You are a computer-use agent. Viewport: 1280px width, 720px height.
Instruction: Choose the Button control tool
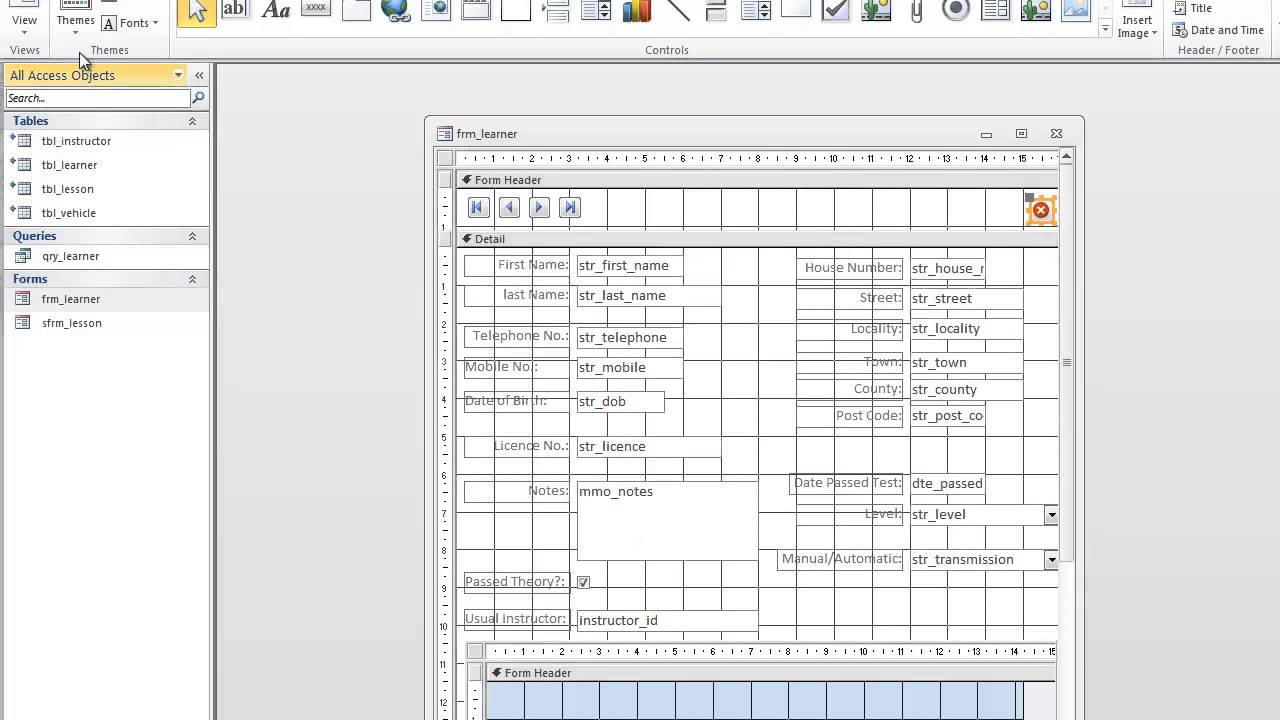click(x=316, y=10)
